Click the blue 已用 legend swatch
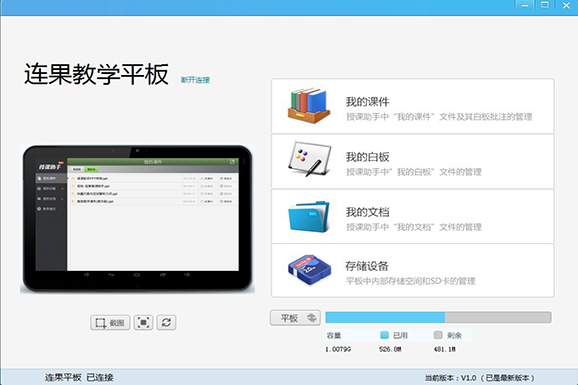Screen dimensions: 578x385 384,335
